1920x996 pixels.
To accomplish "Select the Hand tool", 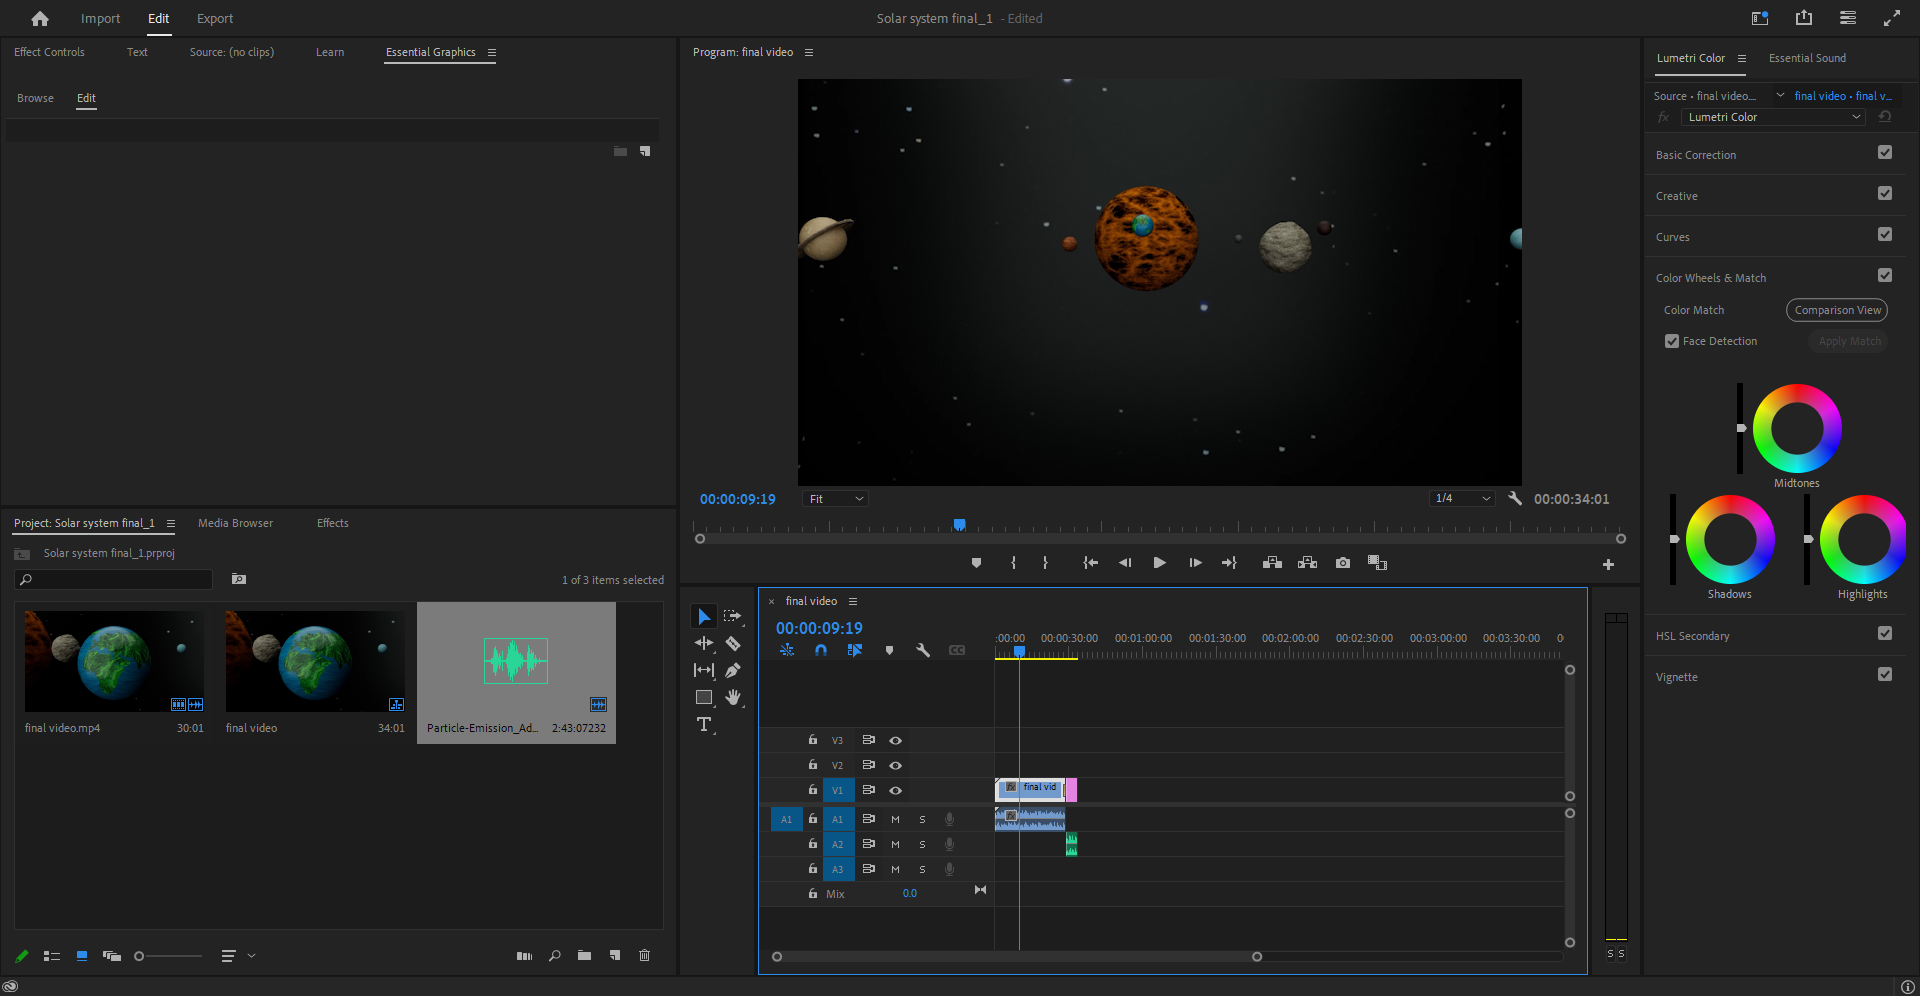I will pyautogui.click(x=732, y=698).
